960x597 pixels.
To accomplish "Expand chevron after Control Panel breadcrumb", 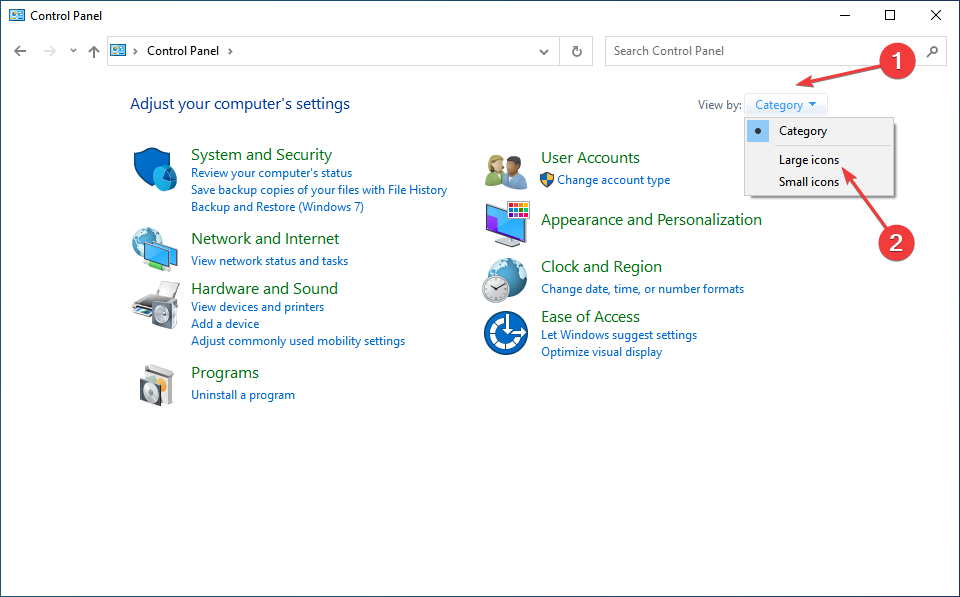I will point(230,51).
